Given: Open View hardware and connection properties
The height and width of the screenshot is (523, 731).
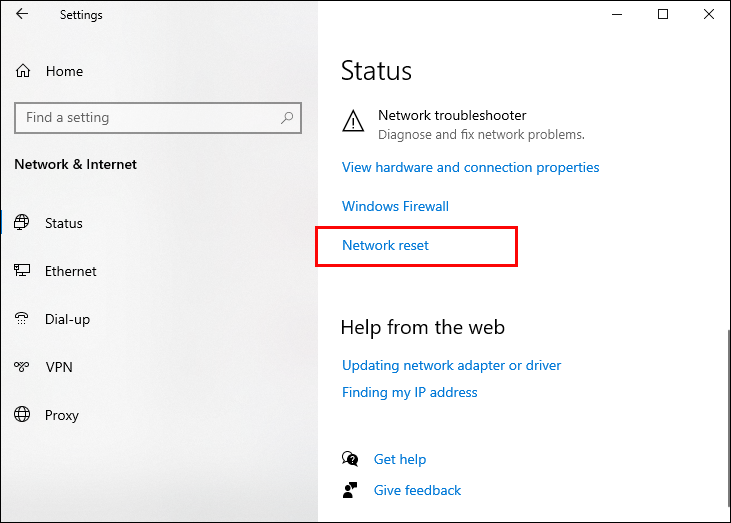Looking at the screenshot, I should (x=470, y=167).
